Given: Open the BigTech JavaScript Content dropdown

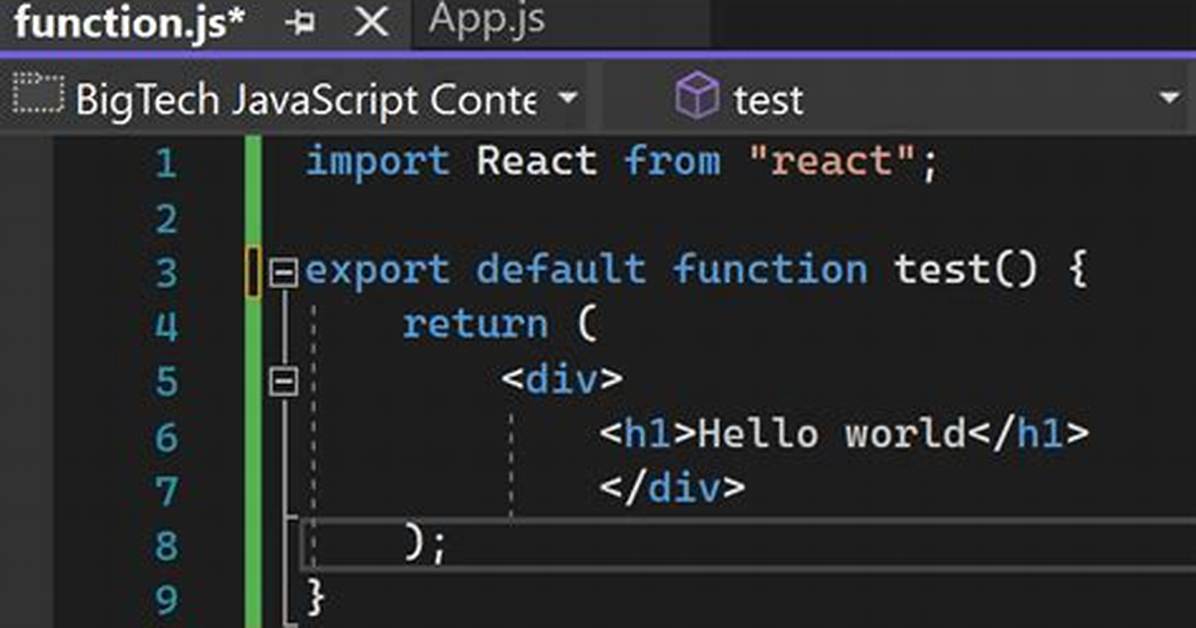Looking at the screenshot, I should coord(567,98).
